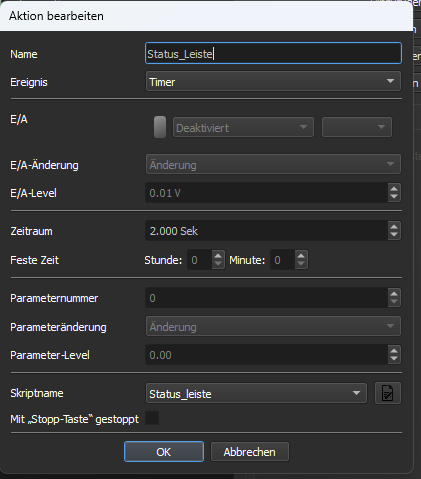421x479 pixels.
Task: Increase E/A-Level with the up arrow
Action: pos(394,188)
